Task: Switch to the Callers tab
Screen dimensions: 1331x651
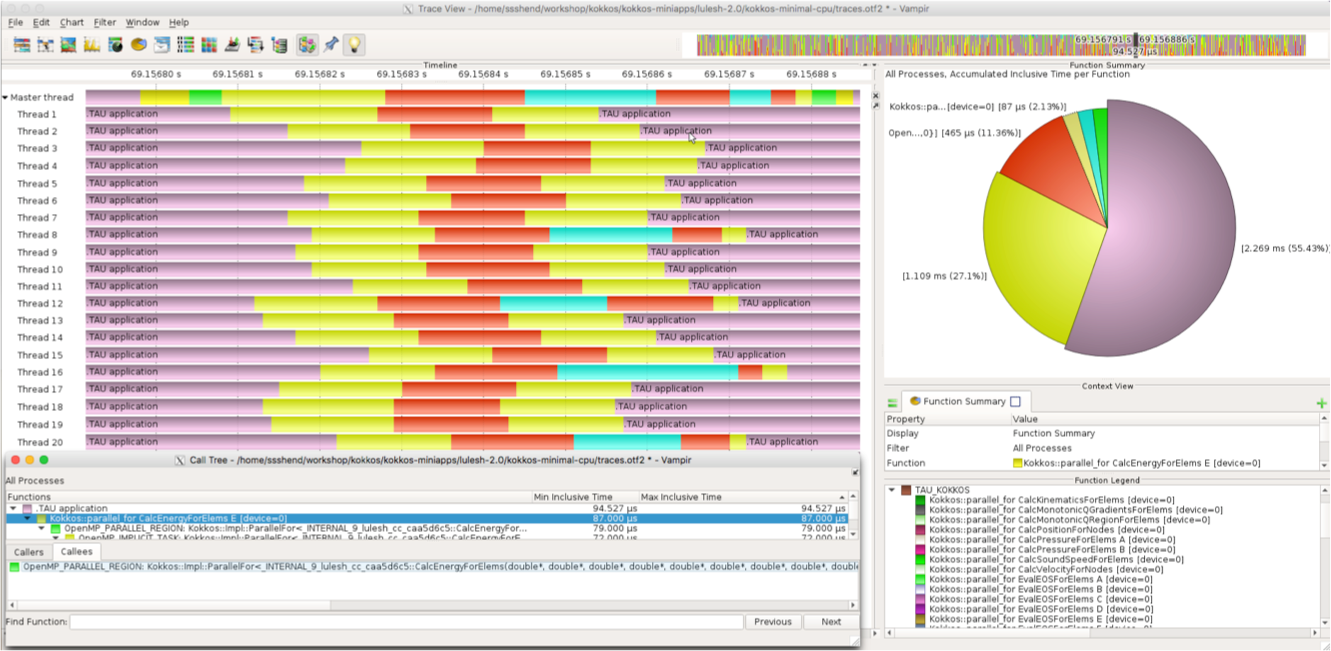Action: pyautogui.click(x=29, y=552)
